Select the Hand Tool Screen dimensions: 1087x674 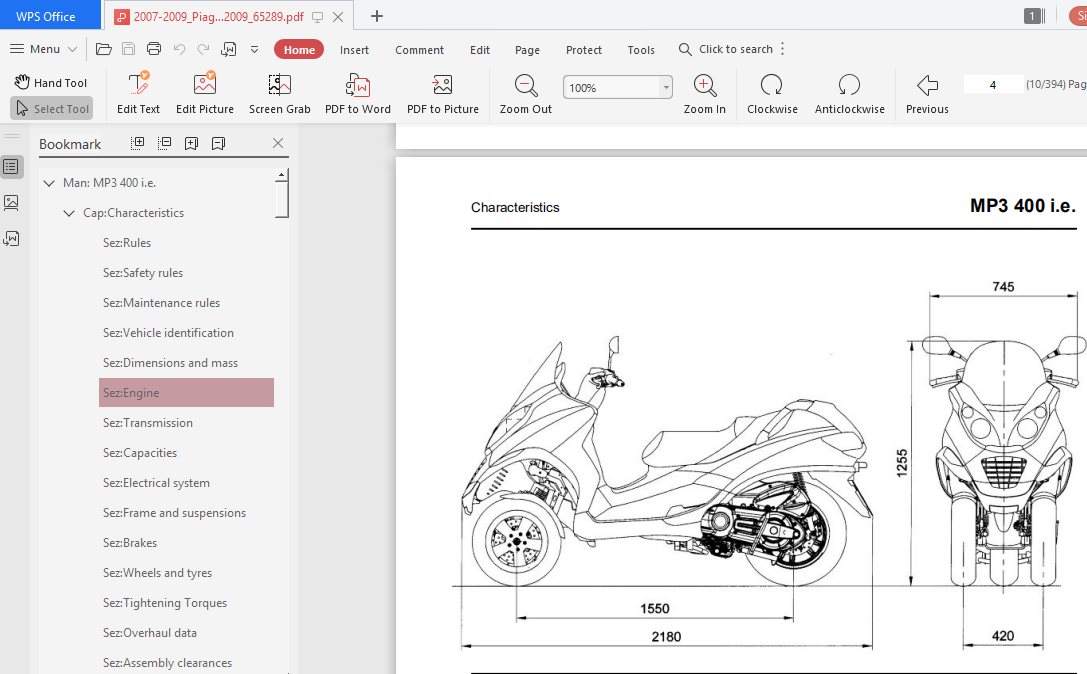(51, 83)
